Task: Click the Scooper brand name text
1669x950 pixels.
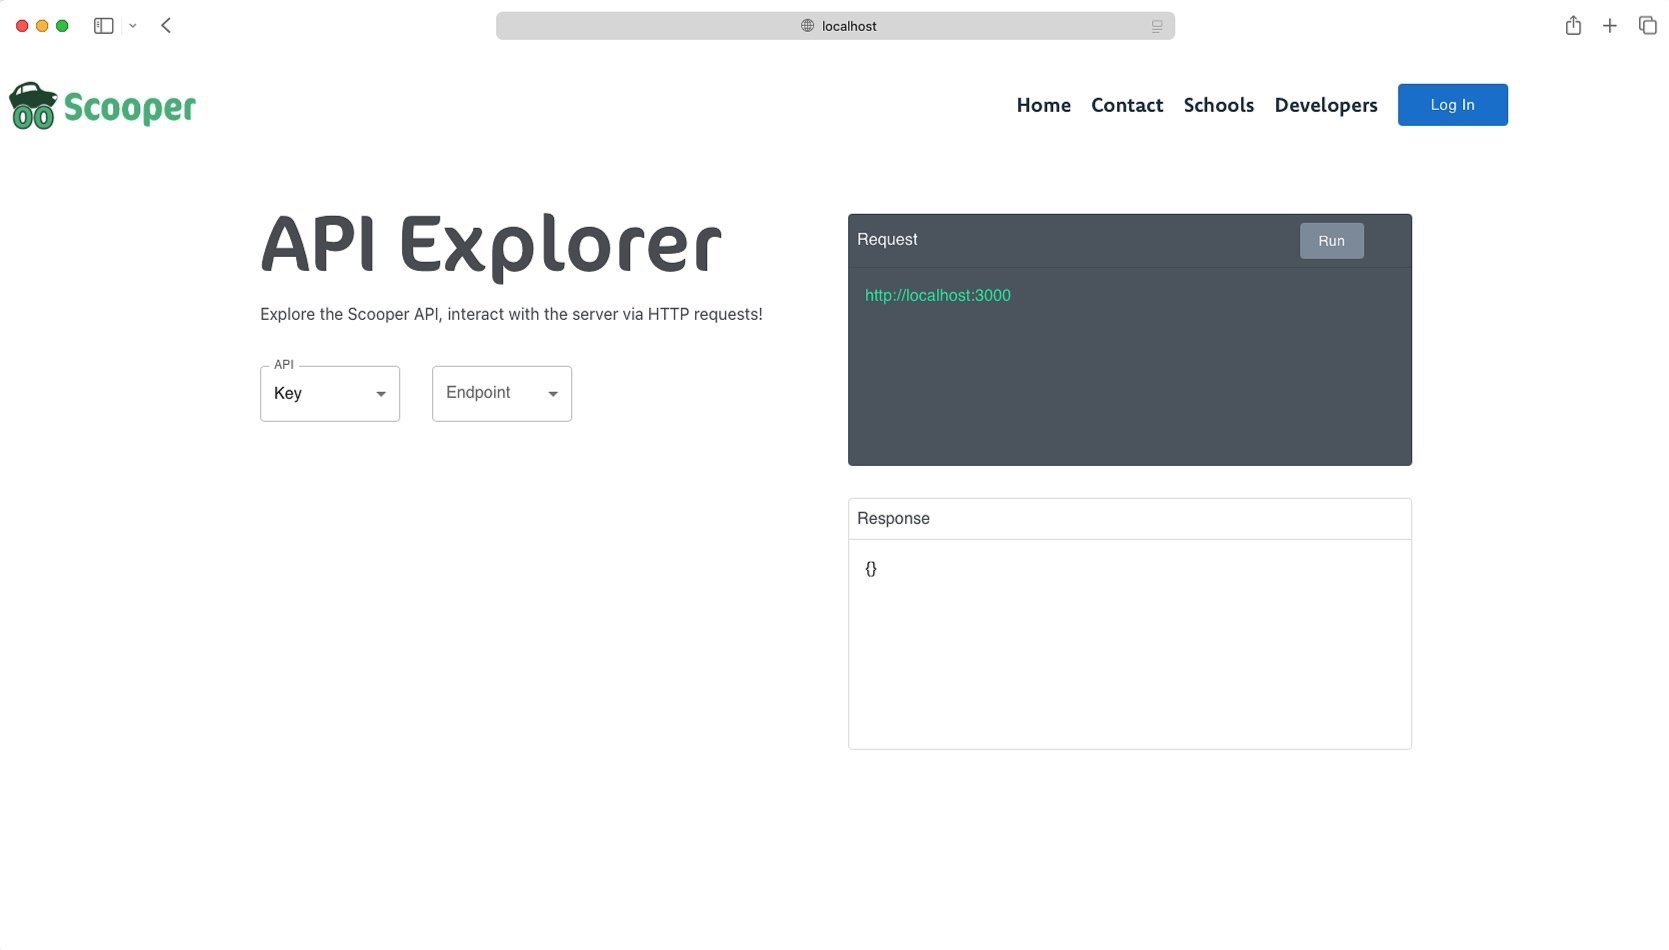Action: click(130, 108)
